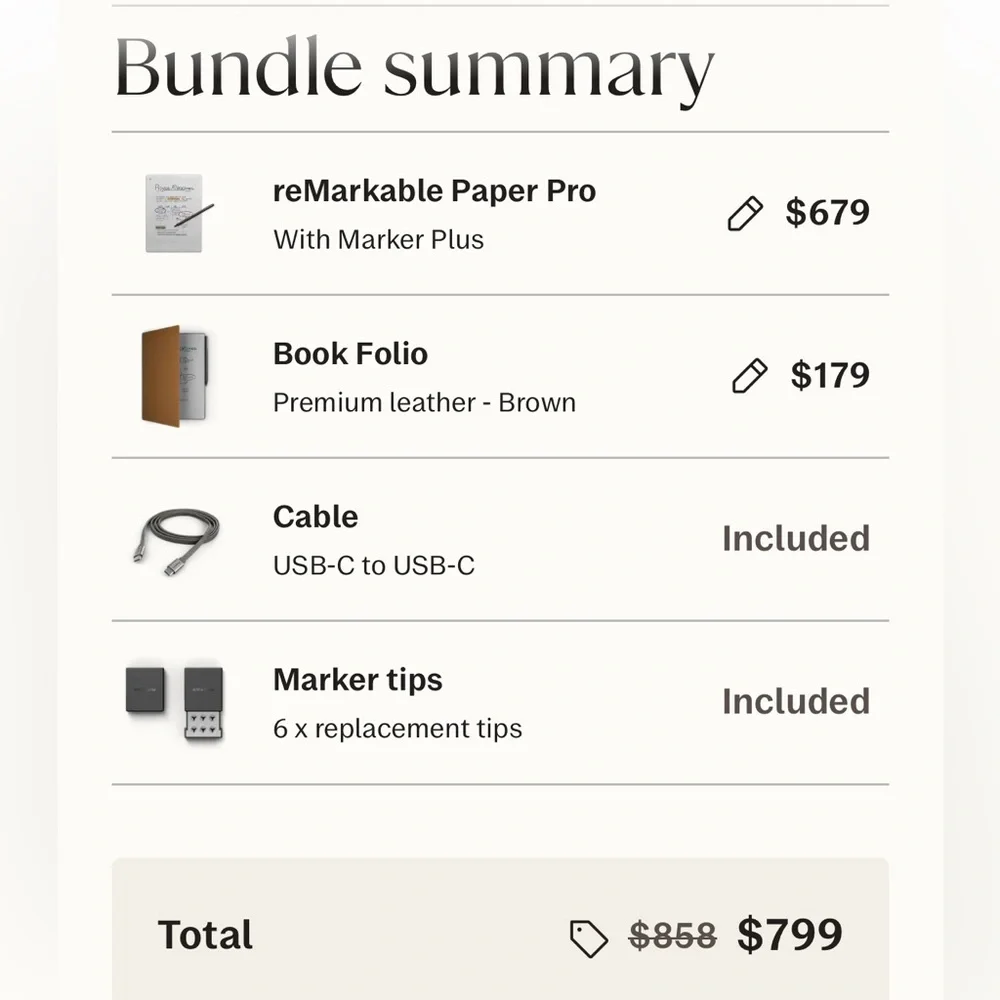The height and width of the screenshot is (1000, 1000).
Task: Select the reMarkable Paper Pro item name
Action: (434, 191)
